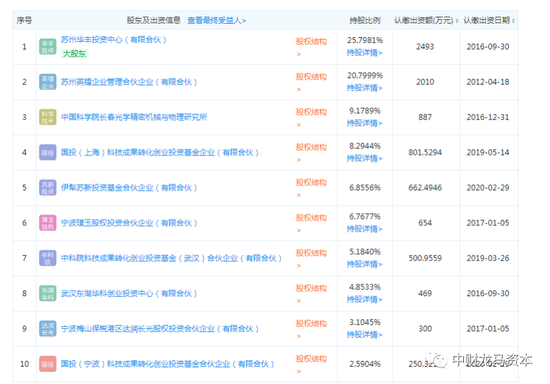View 股权结构 for 中科院(武汉) row

pyautogui.click(x=311, y=253)
